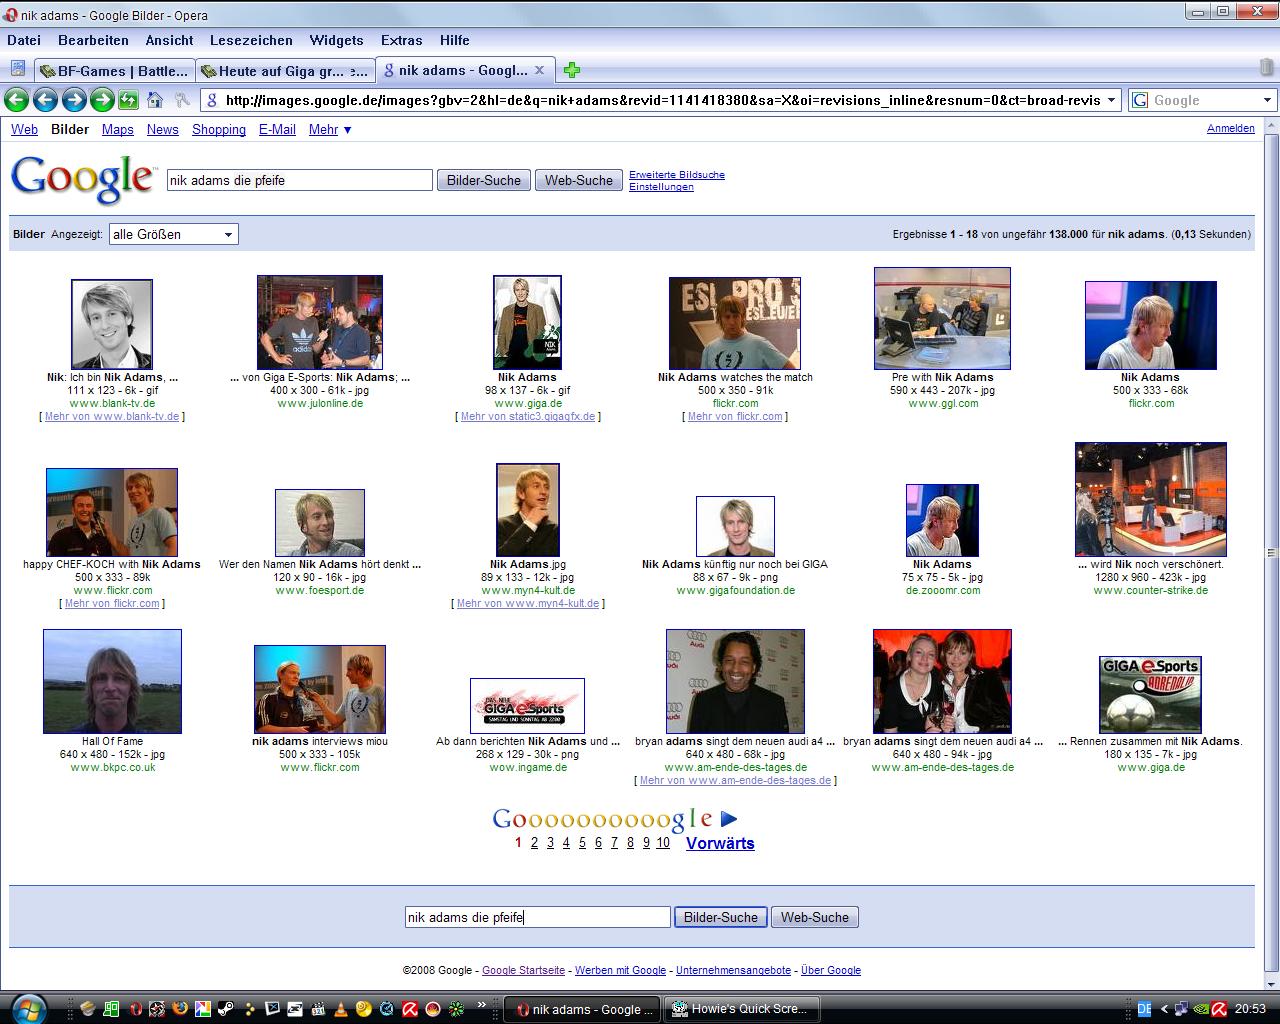
Task: Click the DE language indicator in tray
Action: click(1144, 1009)
